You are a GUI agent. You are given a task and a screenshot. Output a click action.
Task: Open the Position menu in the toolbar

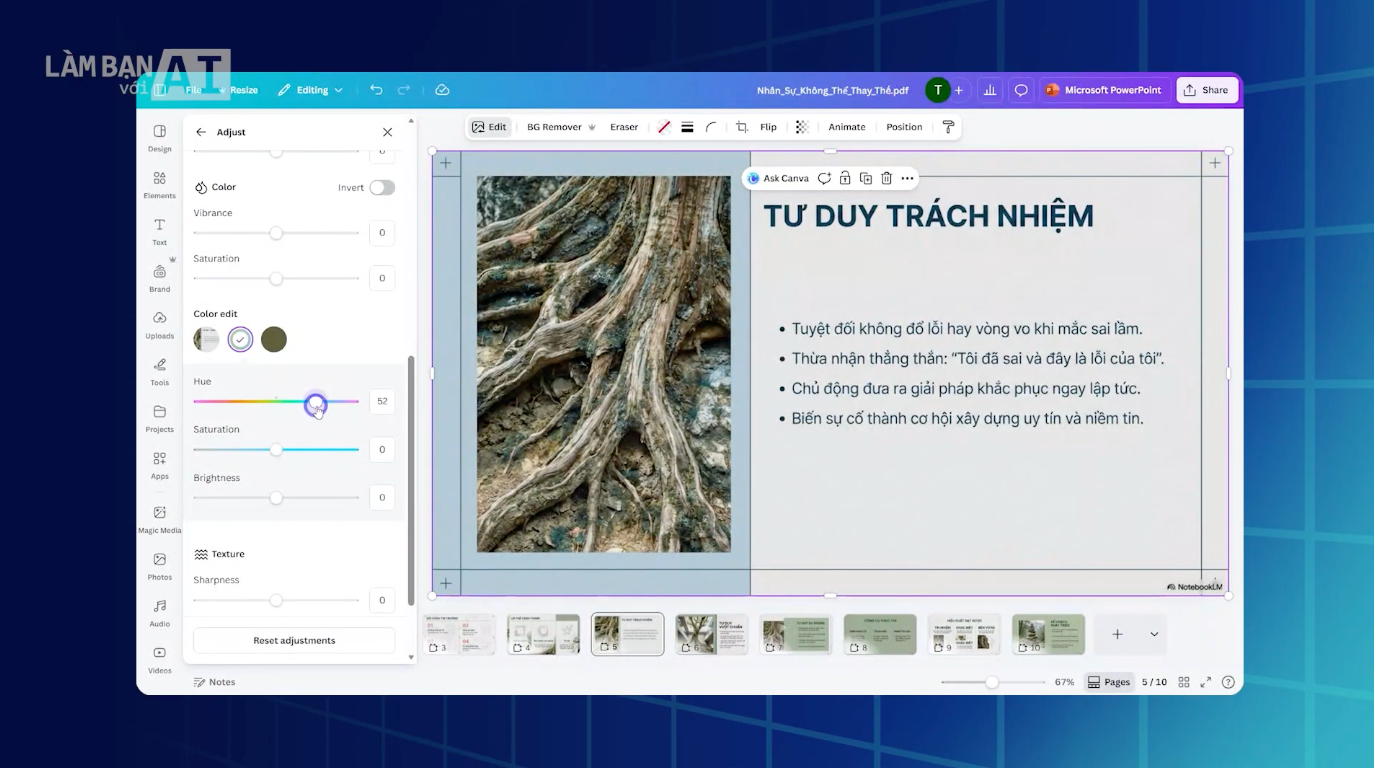coord(903,126)
